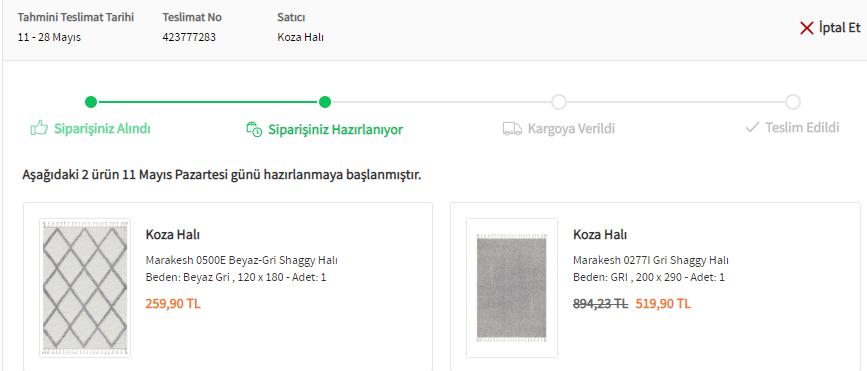867x371 pixels.
Task: Click the discounted 519,90 TL price
Action: (663, 304)
